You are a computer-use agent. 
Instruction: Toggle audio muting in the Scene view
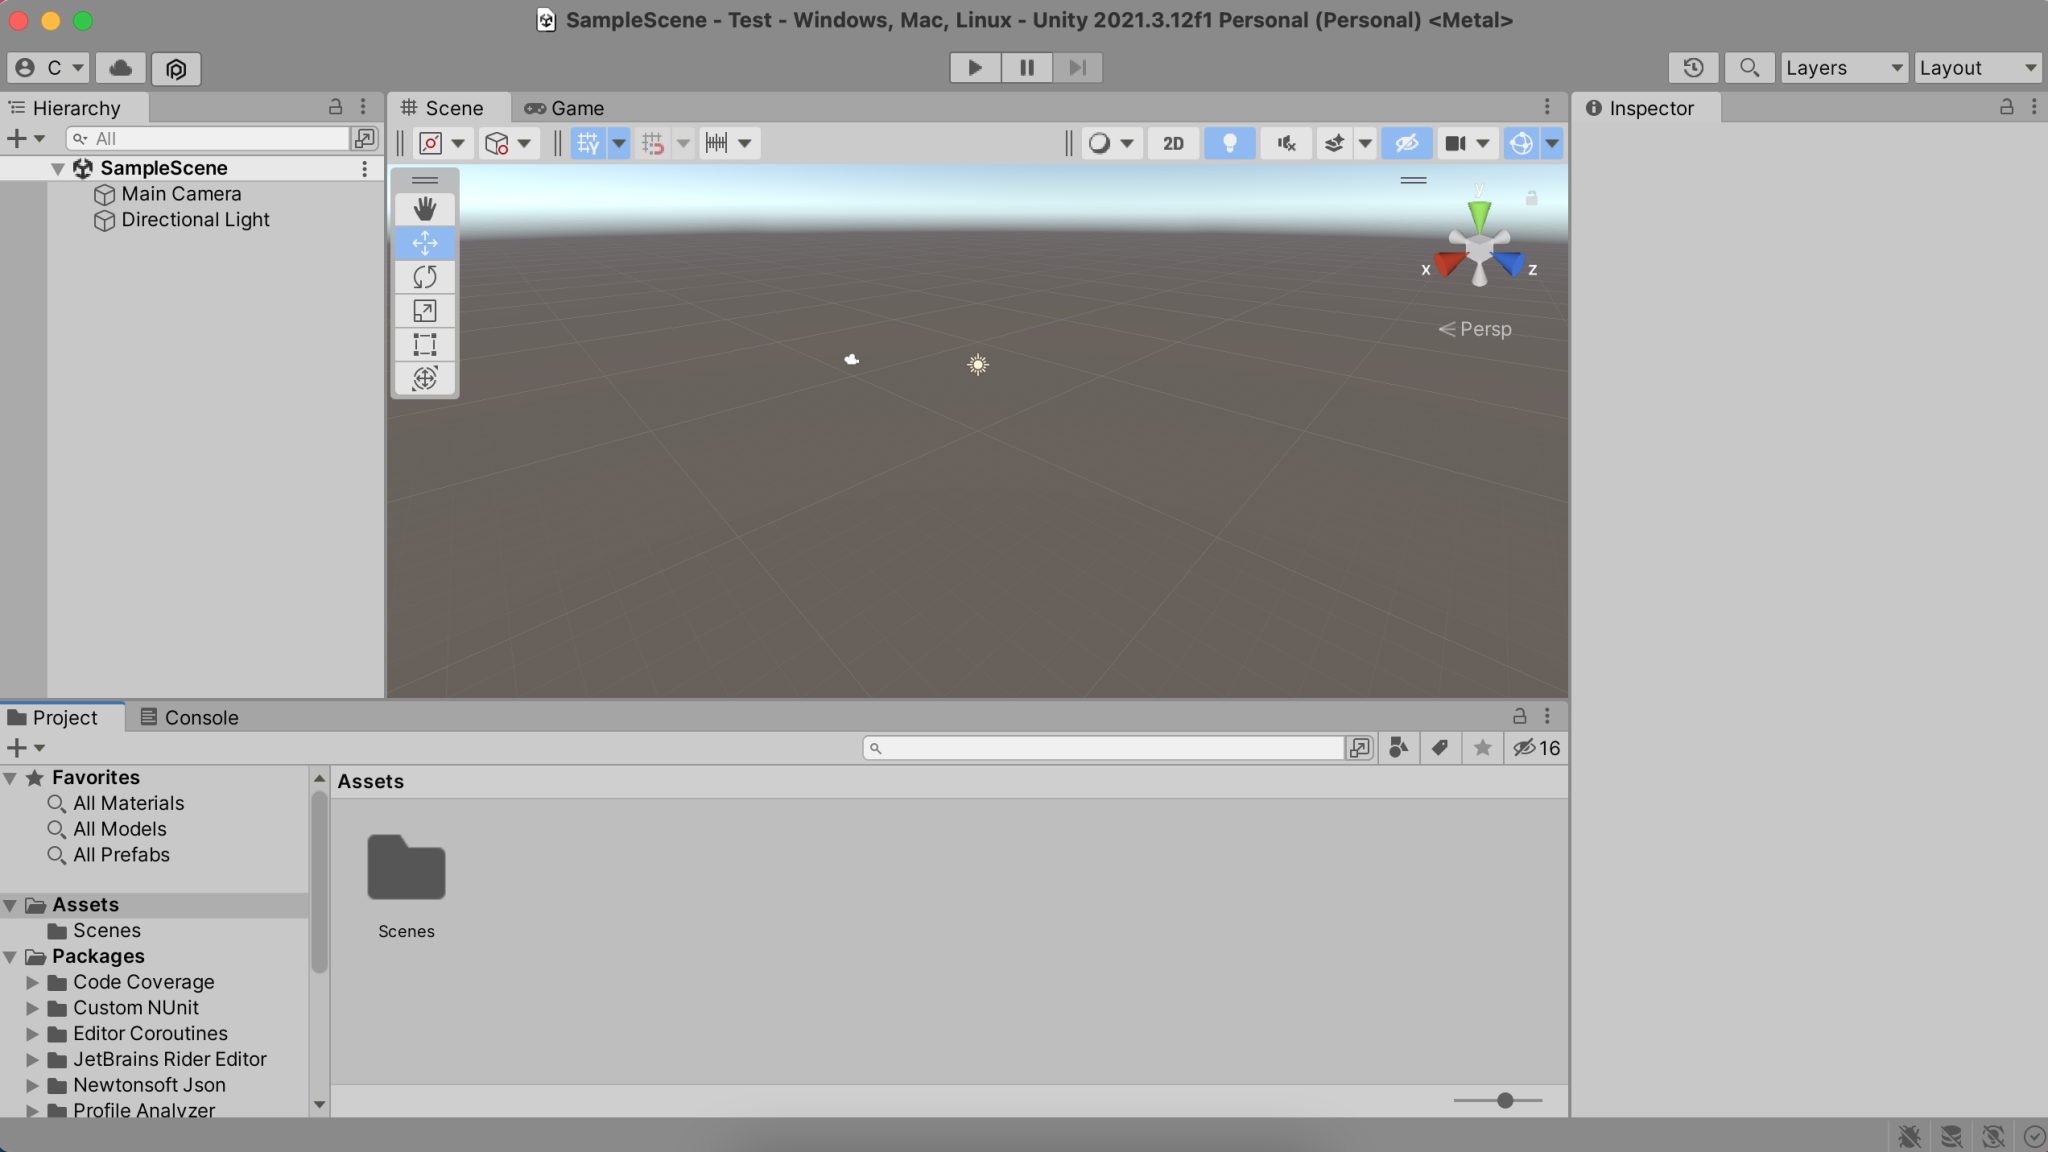click(1285, 143)
